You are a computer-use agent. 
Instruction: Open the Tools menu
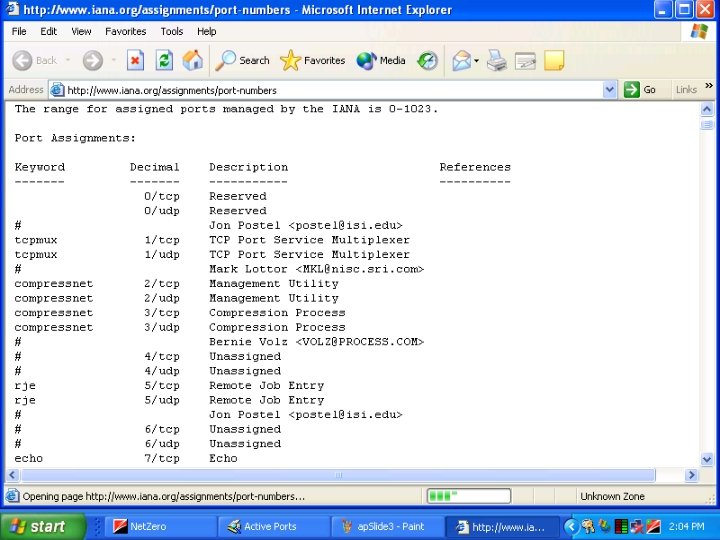[x=172, y=31]
